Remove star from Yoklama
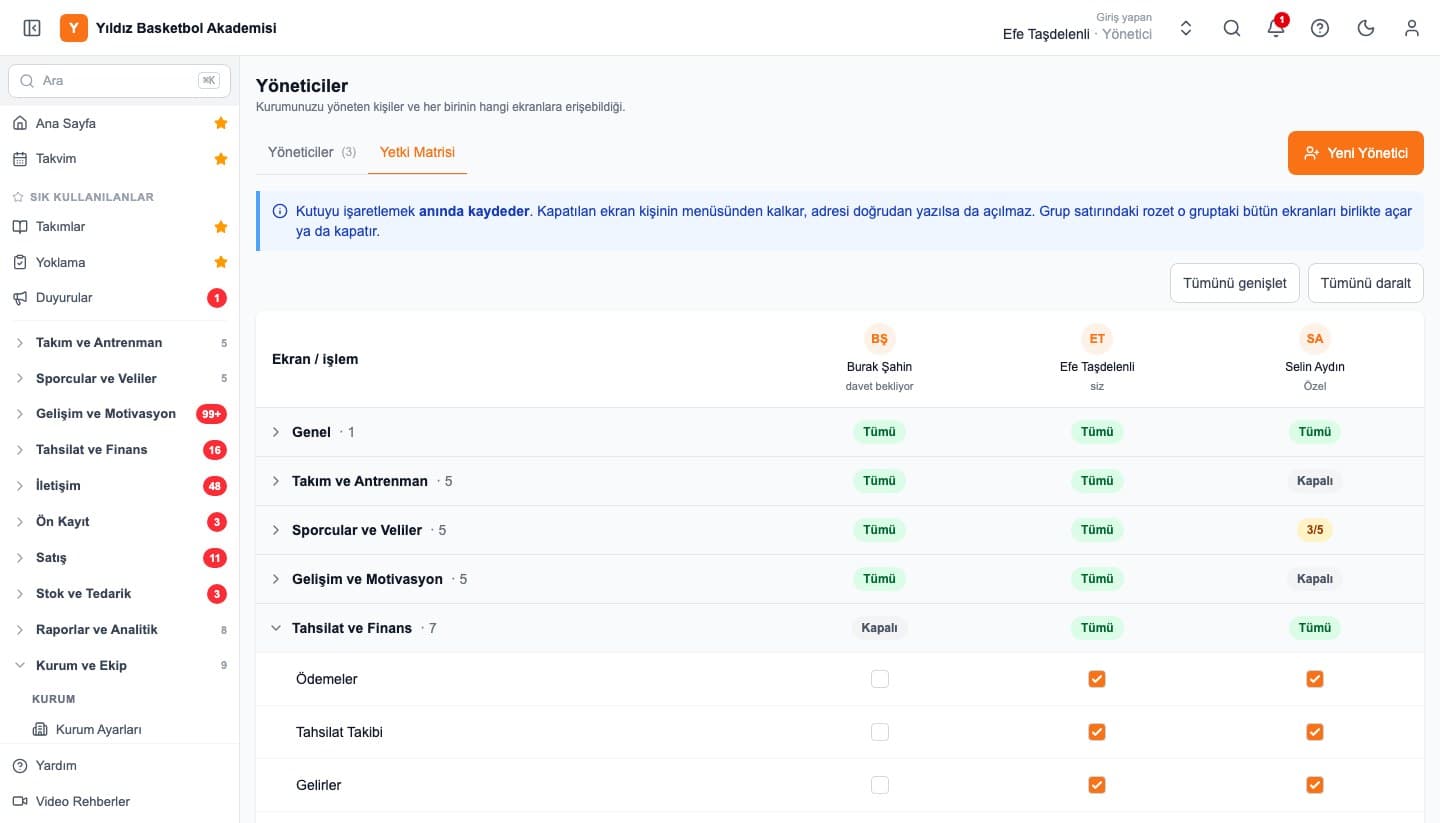 (221, 263)
